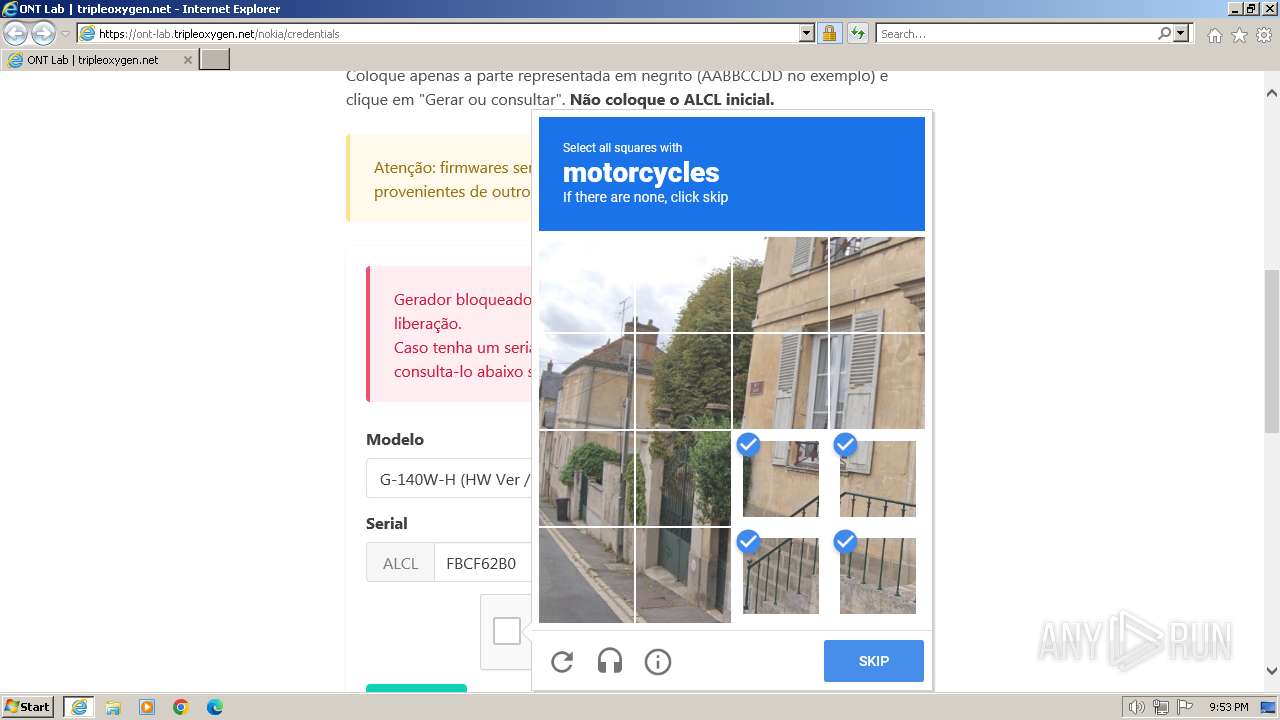The width and height of the screenshot is (1280, 720).
Task: Click the green button below captcha
Action: tap(416, 688)
